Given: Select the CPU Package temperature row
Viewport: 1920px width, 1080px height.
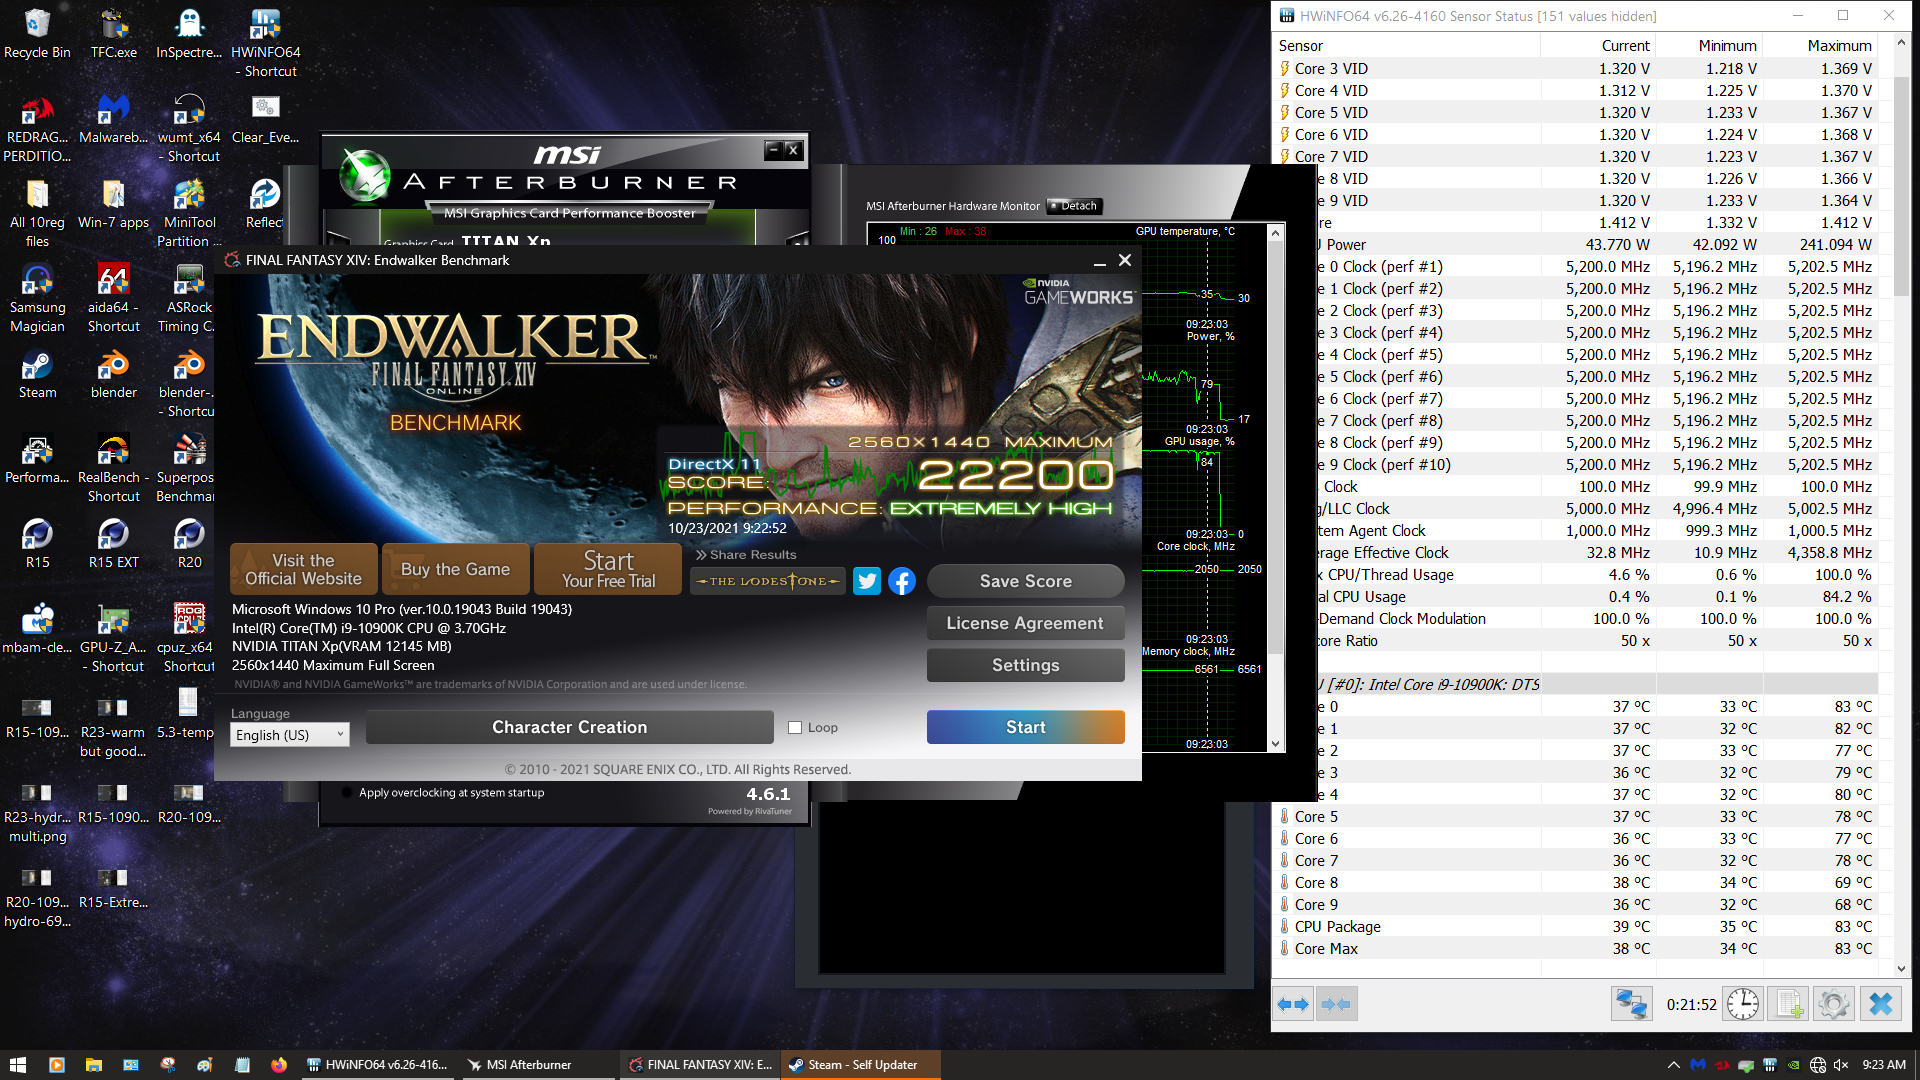Looking at the screenshot, I should click(x=1575, y=927).
